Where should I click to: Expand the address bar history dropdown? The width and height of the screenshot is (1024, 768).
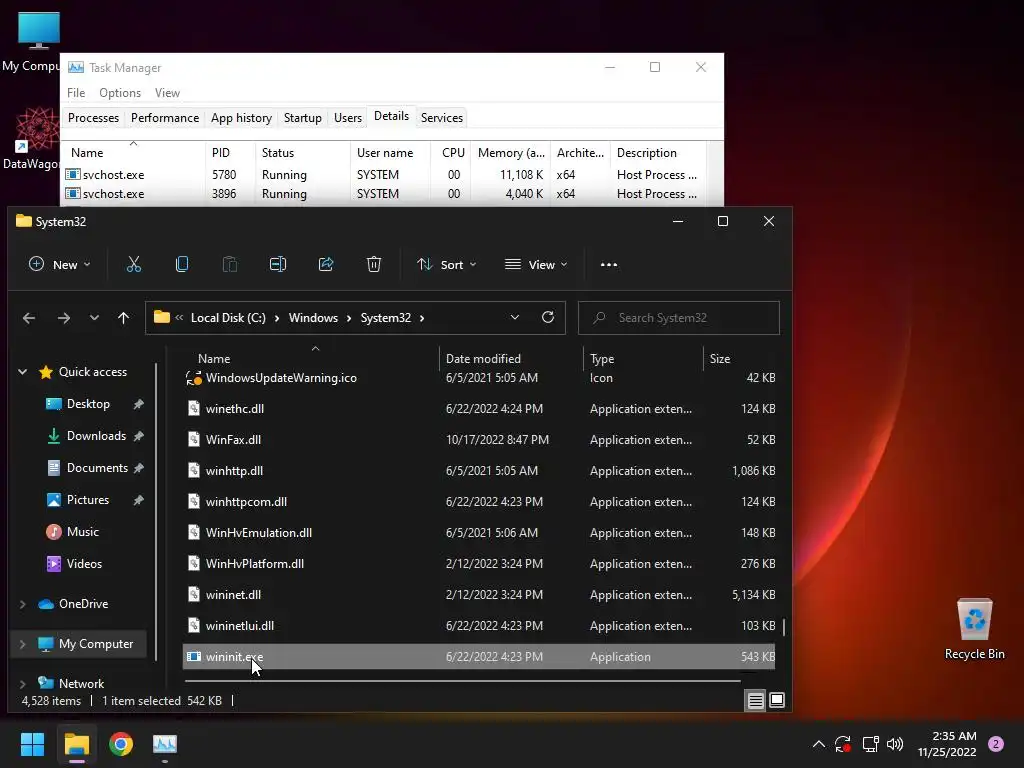pos(515,317)
